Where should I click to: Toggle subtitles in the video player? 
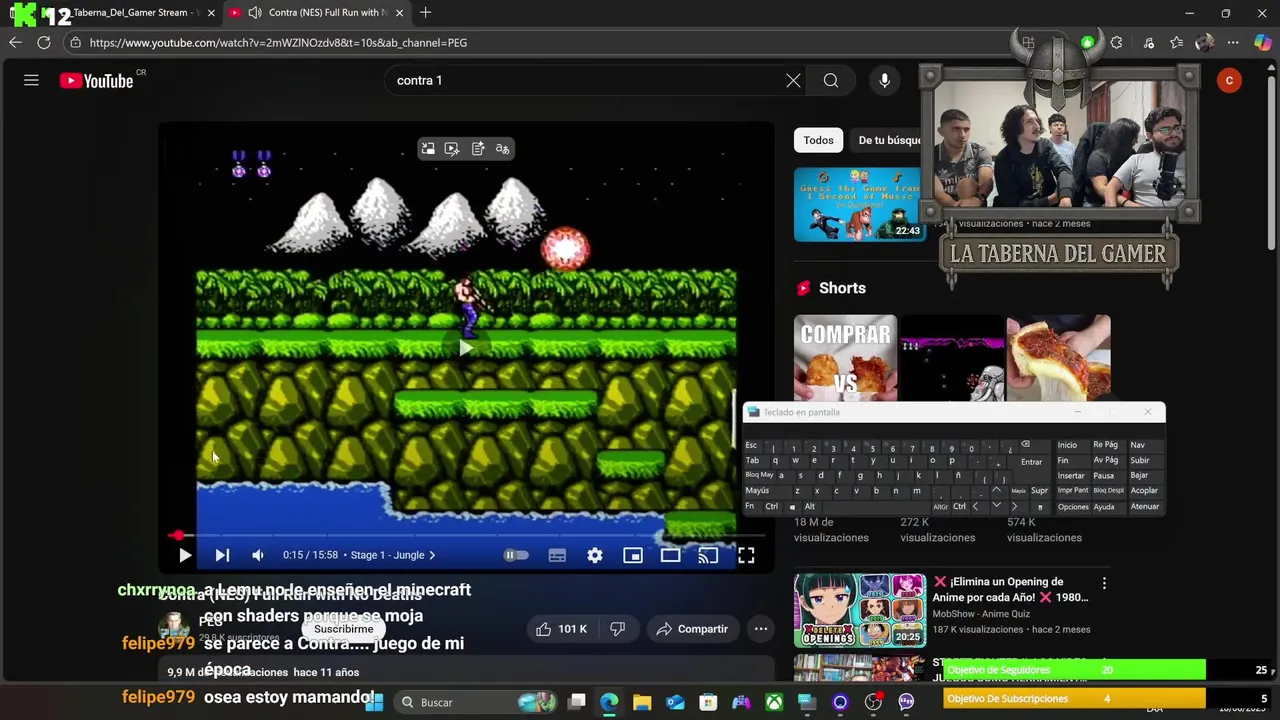(557, 555)
